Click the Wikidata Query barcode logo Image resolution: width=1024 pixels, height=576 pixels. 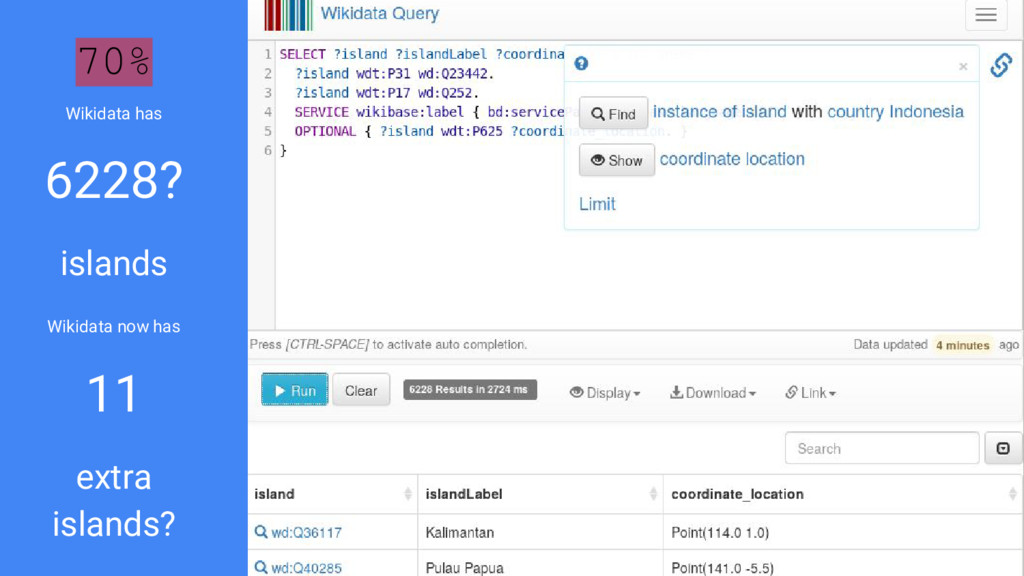pyautogui.click(x=289, y=15)
